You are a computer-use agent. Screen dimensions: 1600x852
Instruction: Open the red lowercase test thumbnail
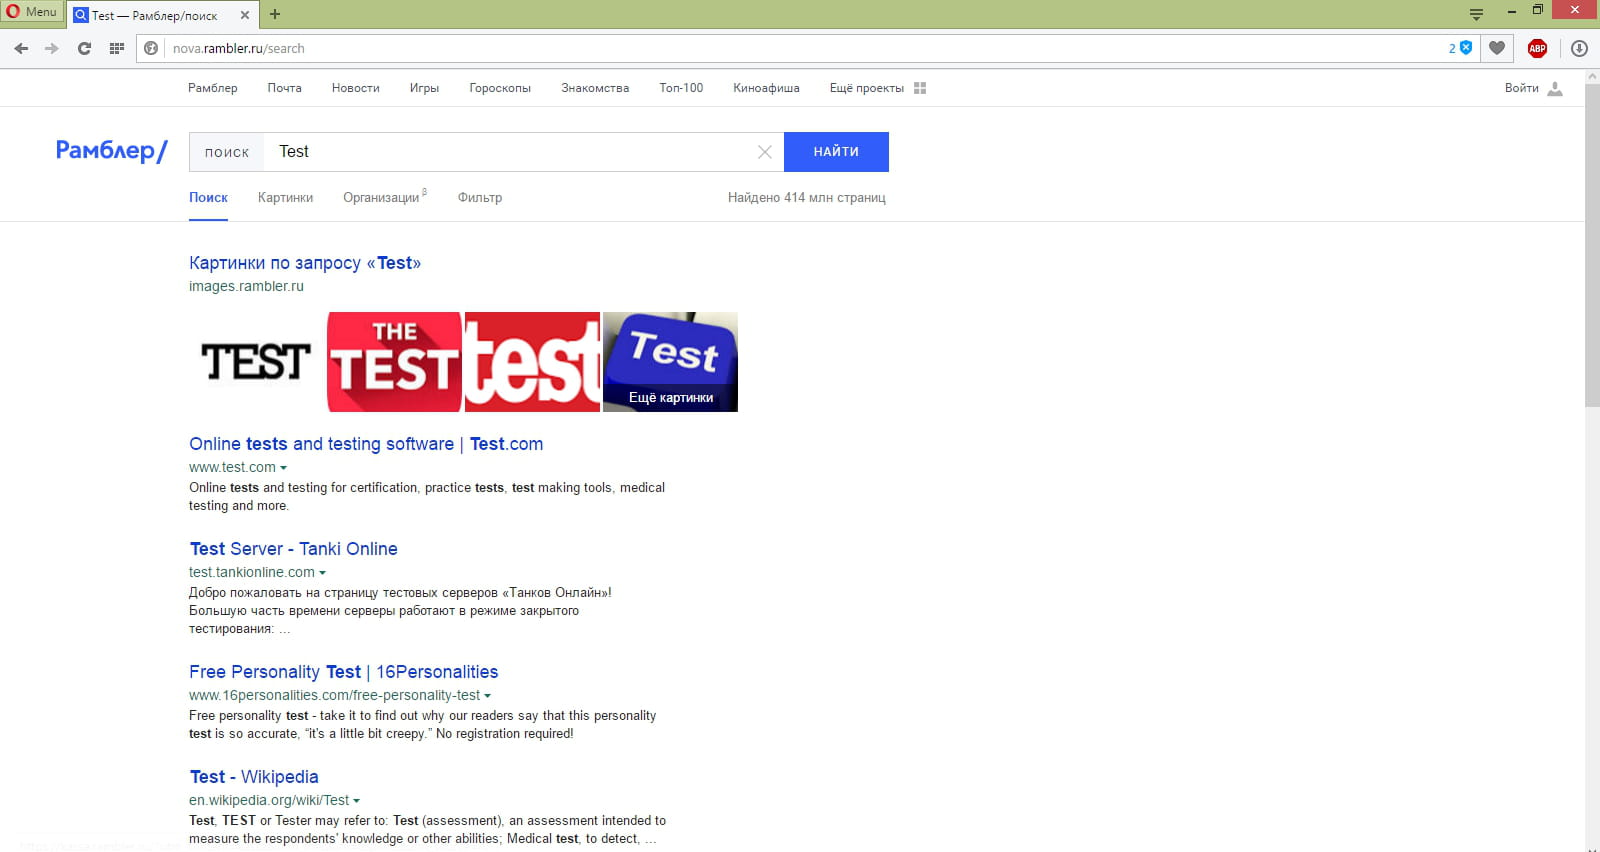[x=533, y=362]
